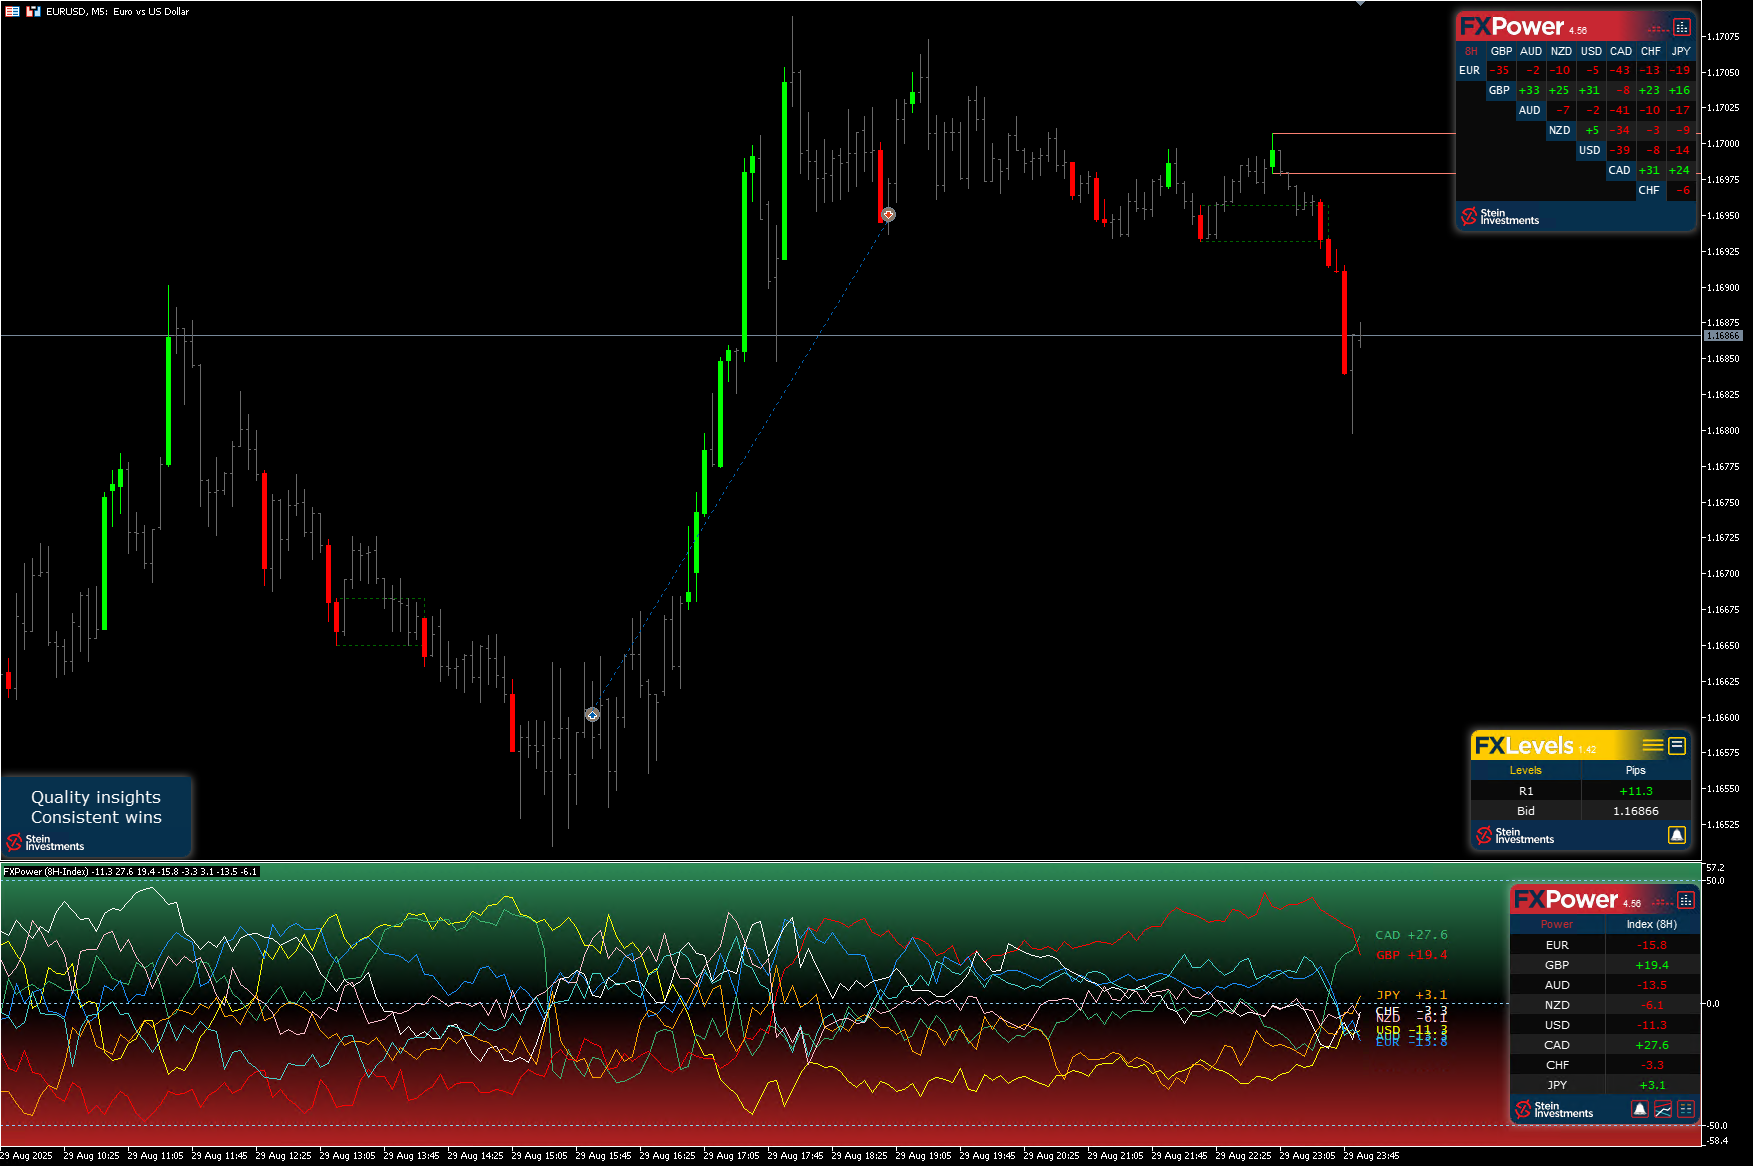Click the histogram icon in the FXPower Index panel header
The height and width of the screenshot is (1166, 1753).
point(1686,900)
